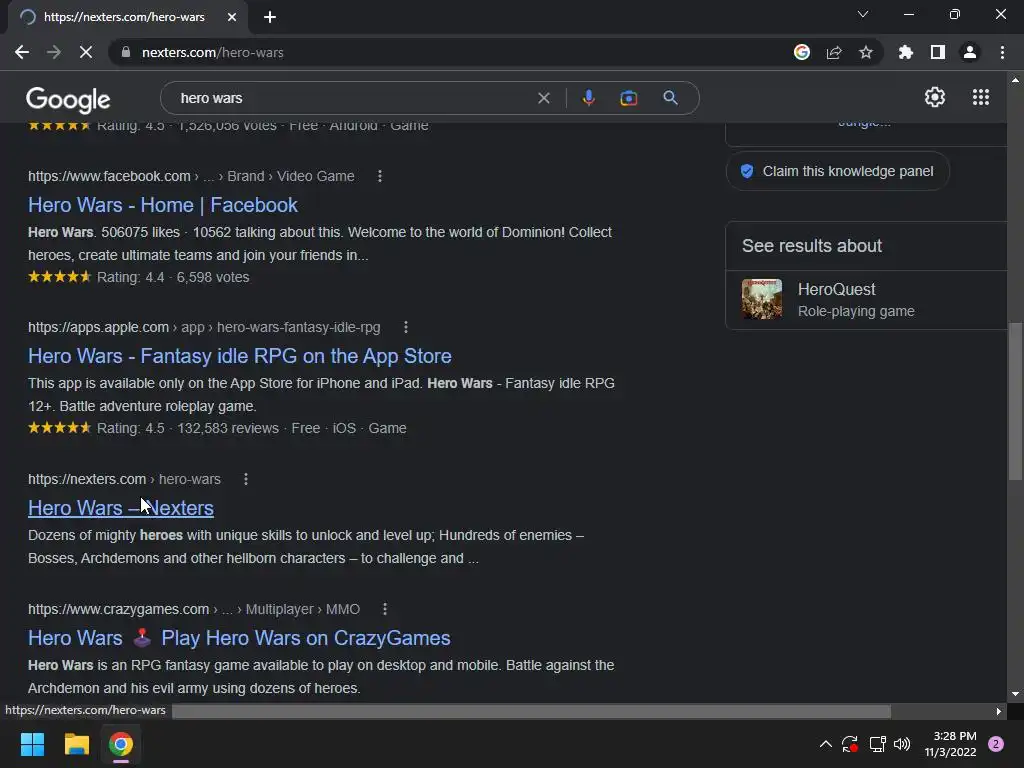Click scroll-right arrow of horizontal scrollbar
This screenshot has height=768, width=1024.
click(x=999, y=711)
